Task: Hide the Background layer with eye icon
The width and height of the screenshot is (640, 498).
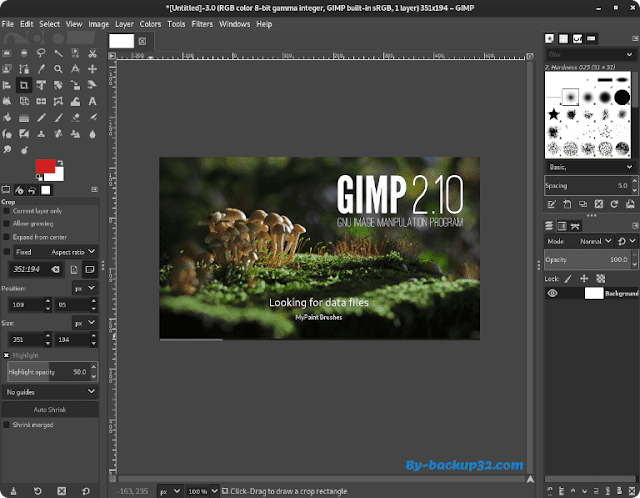Action: [x=552, y=293]
